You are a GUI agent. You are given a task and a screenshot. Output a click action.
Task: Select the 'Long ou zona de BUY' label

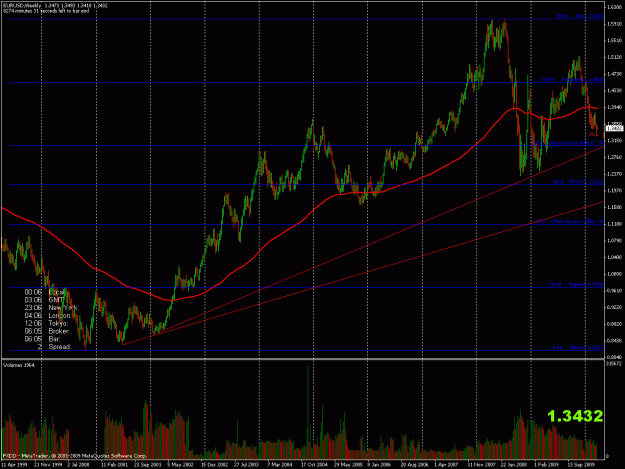[x=568, y=143]
